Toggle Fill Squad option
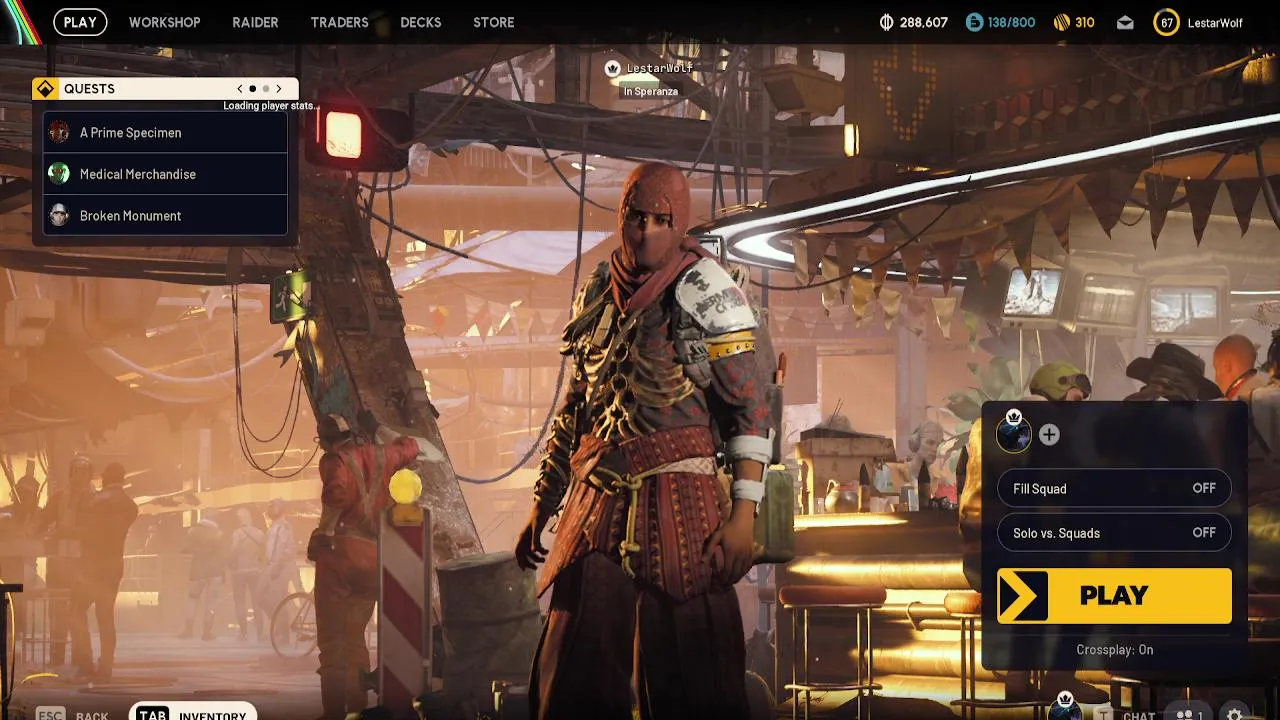 [1114, 489]
